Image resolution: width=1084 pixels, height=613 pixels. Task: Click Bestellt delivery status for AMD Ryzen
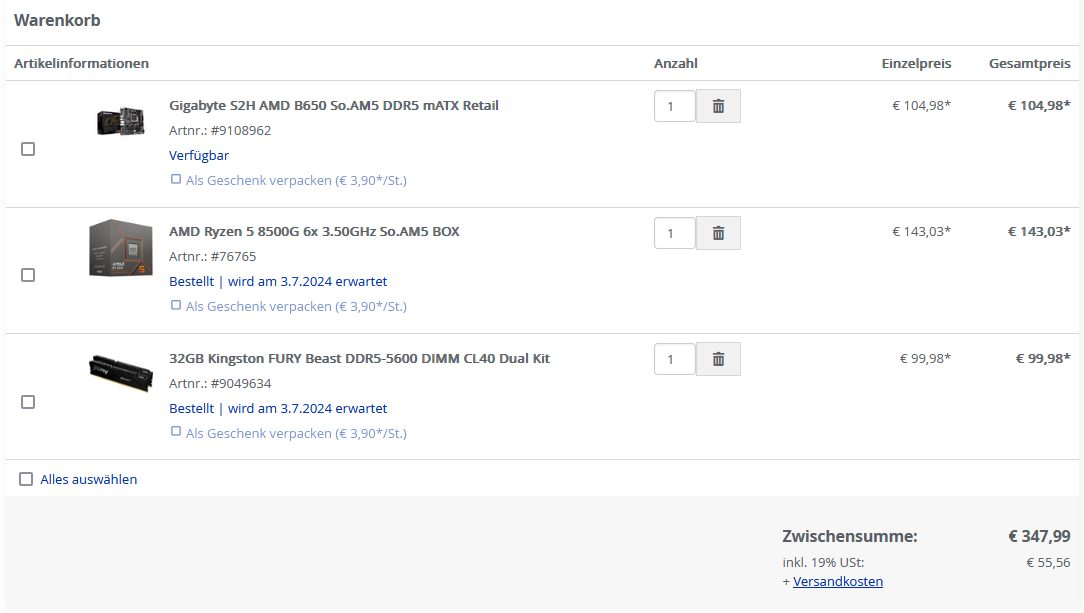point(278,281)
